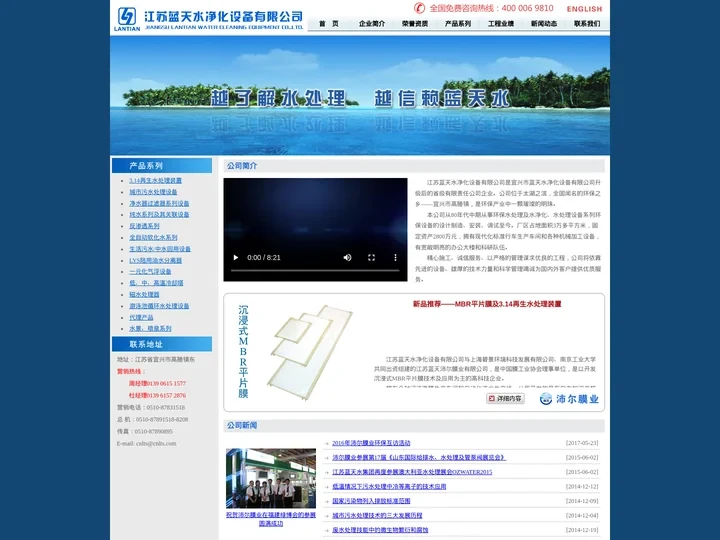Open the 3.14再生水处理装置 product link
This screenshot has width=720, height=540.
[x=155, y=180]
